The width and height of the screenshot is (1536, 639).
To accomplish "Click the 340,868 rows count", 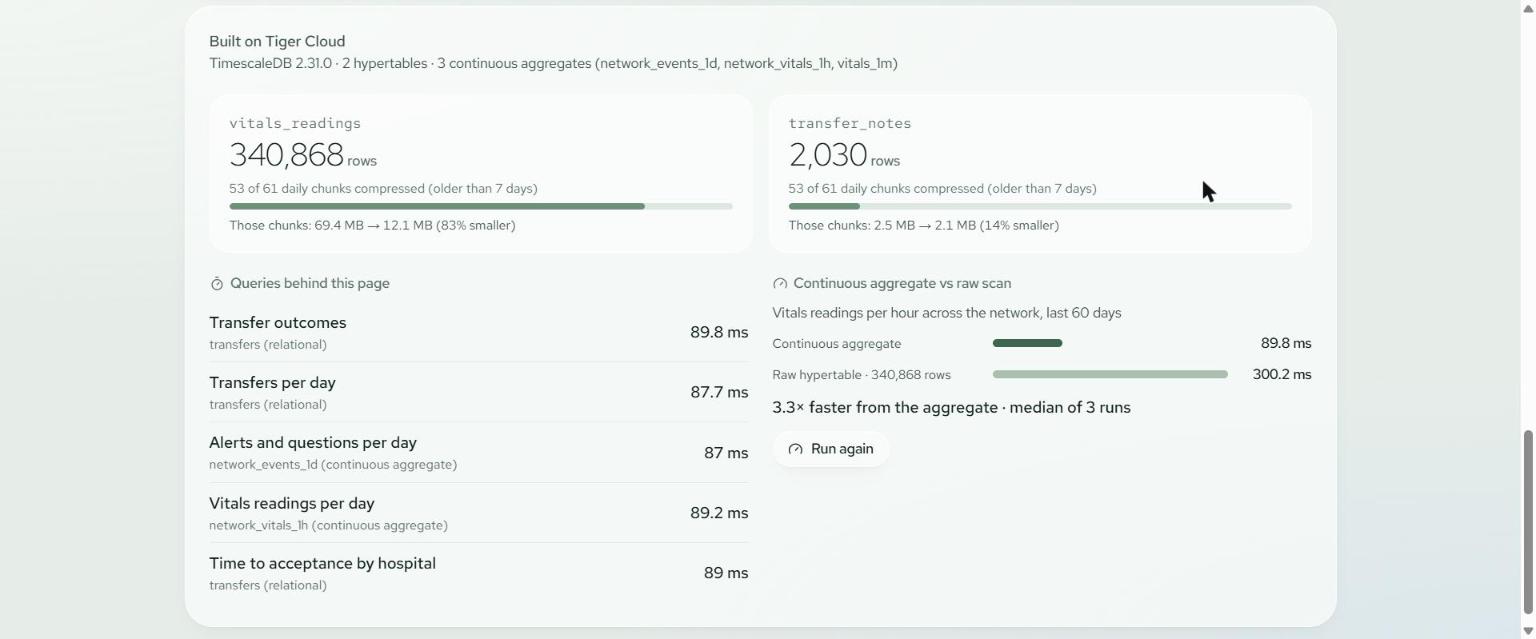I will 303,155.
